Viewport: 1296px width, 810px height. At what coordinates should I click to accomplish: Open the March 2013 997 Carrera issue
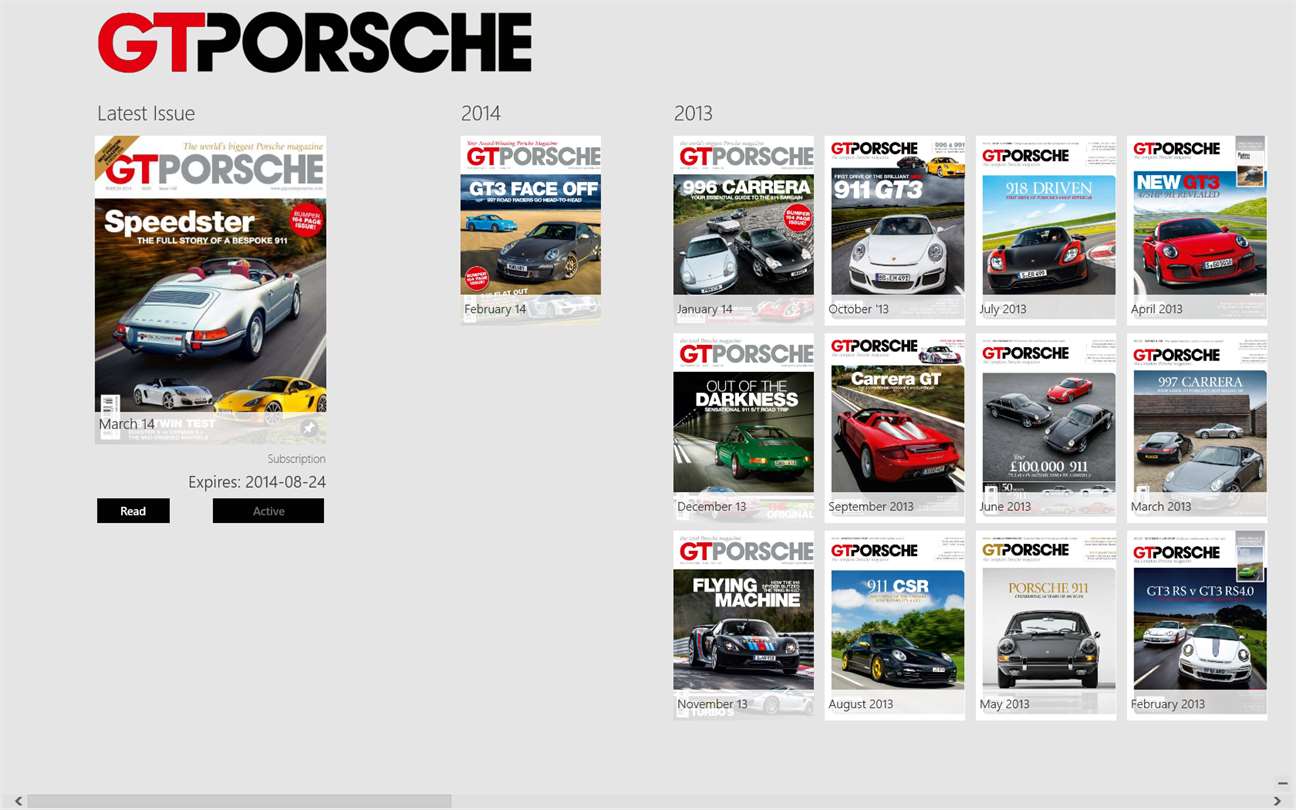(x=1197, y=427)
